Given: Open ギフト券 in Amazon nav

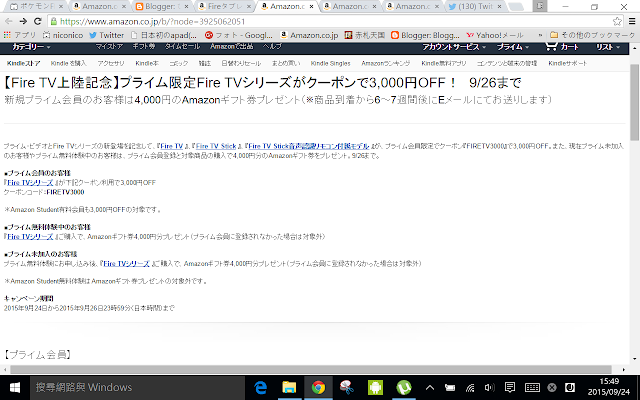Looking at the screenshot, I should (x=144, y=47).
